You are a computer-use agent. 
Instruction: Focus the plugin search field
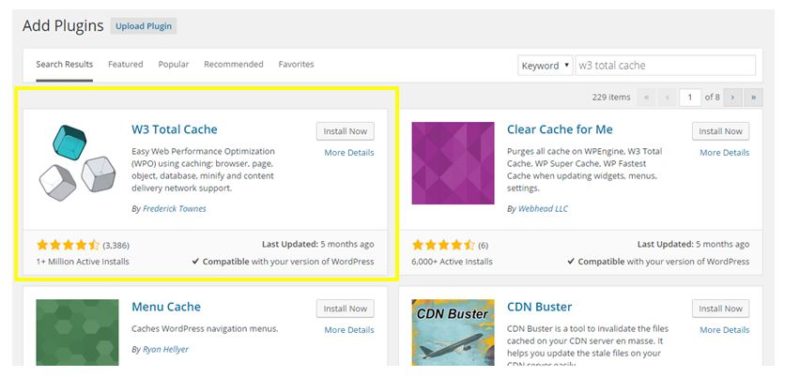point(665,66)
